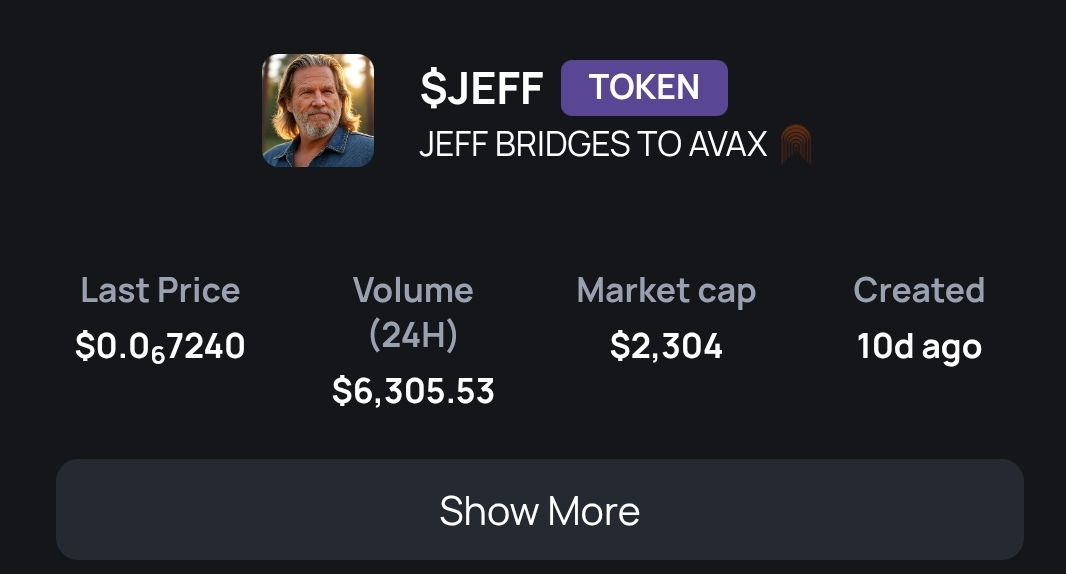This screenshot has width=1066, height=574.
Task: Click the Market cap label
Action: (x=666, y=290)
